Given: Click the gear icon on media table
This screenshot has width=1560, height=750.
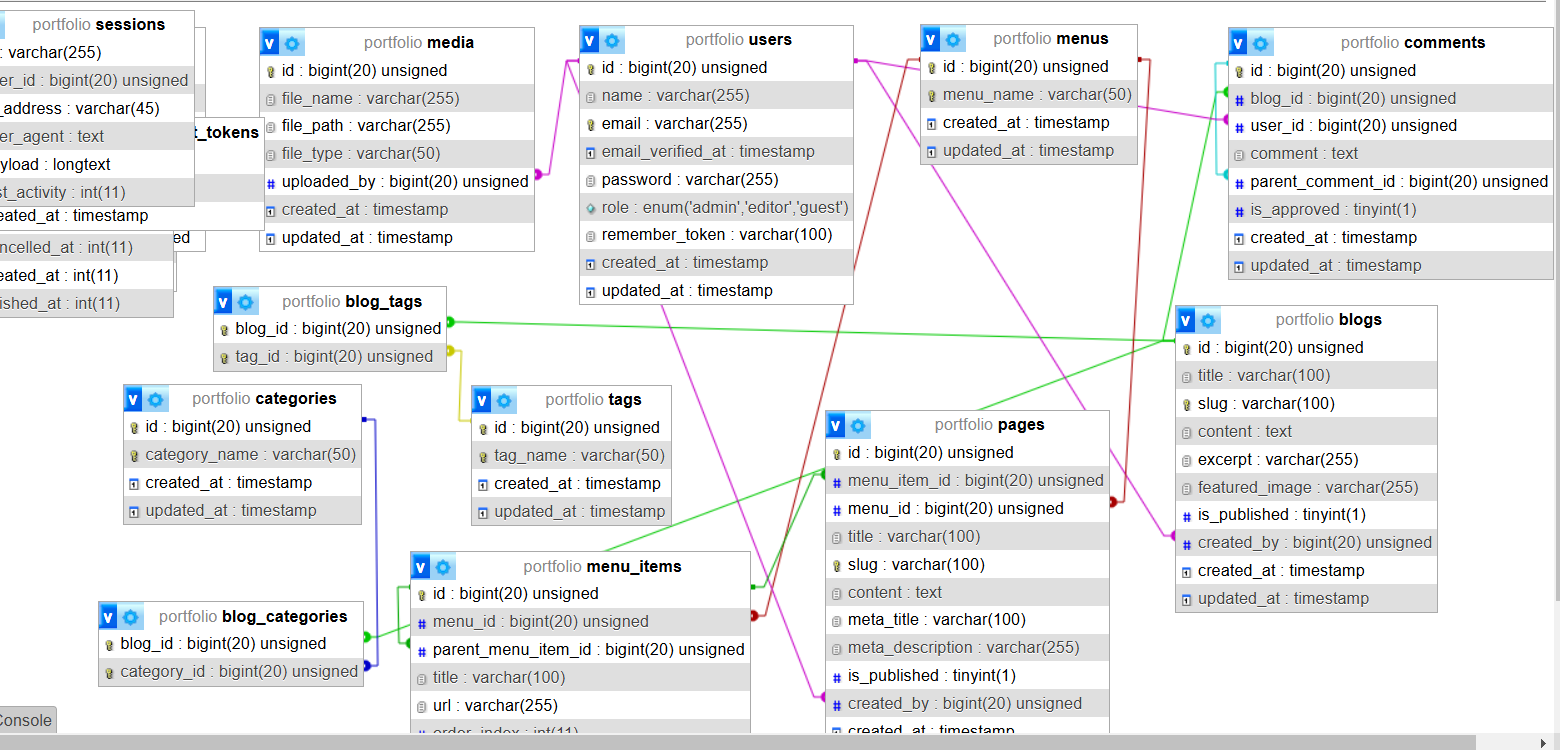Looking at the screenshot, I should [x=292, y=43].
